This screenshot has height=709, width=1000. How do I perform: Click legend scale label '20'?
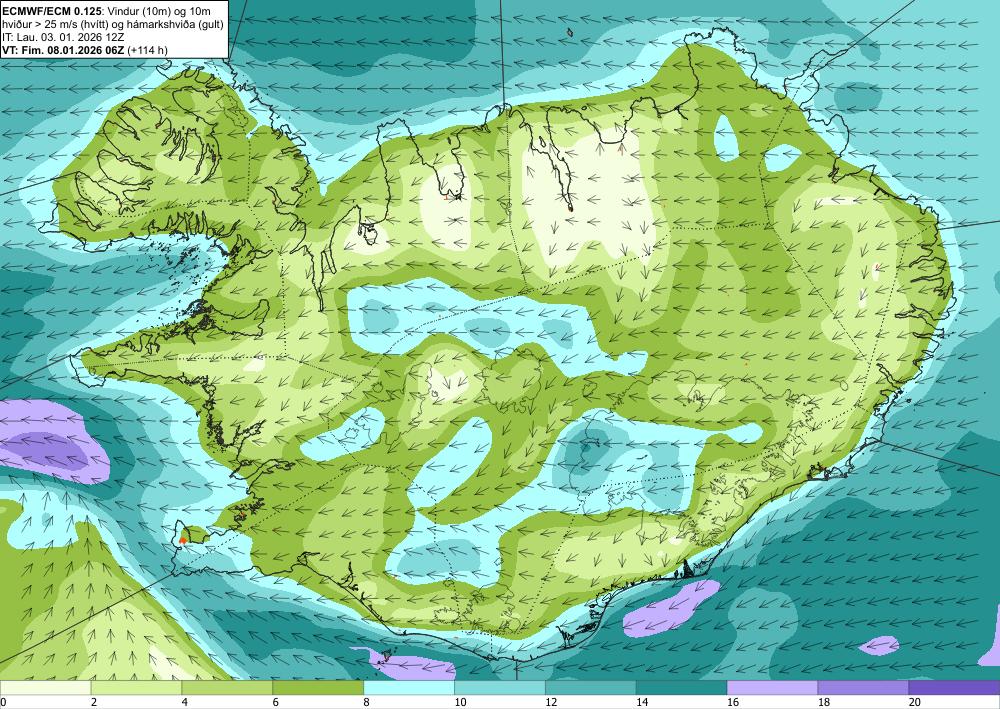pyautogui.click(x=915, y=703)
